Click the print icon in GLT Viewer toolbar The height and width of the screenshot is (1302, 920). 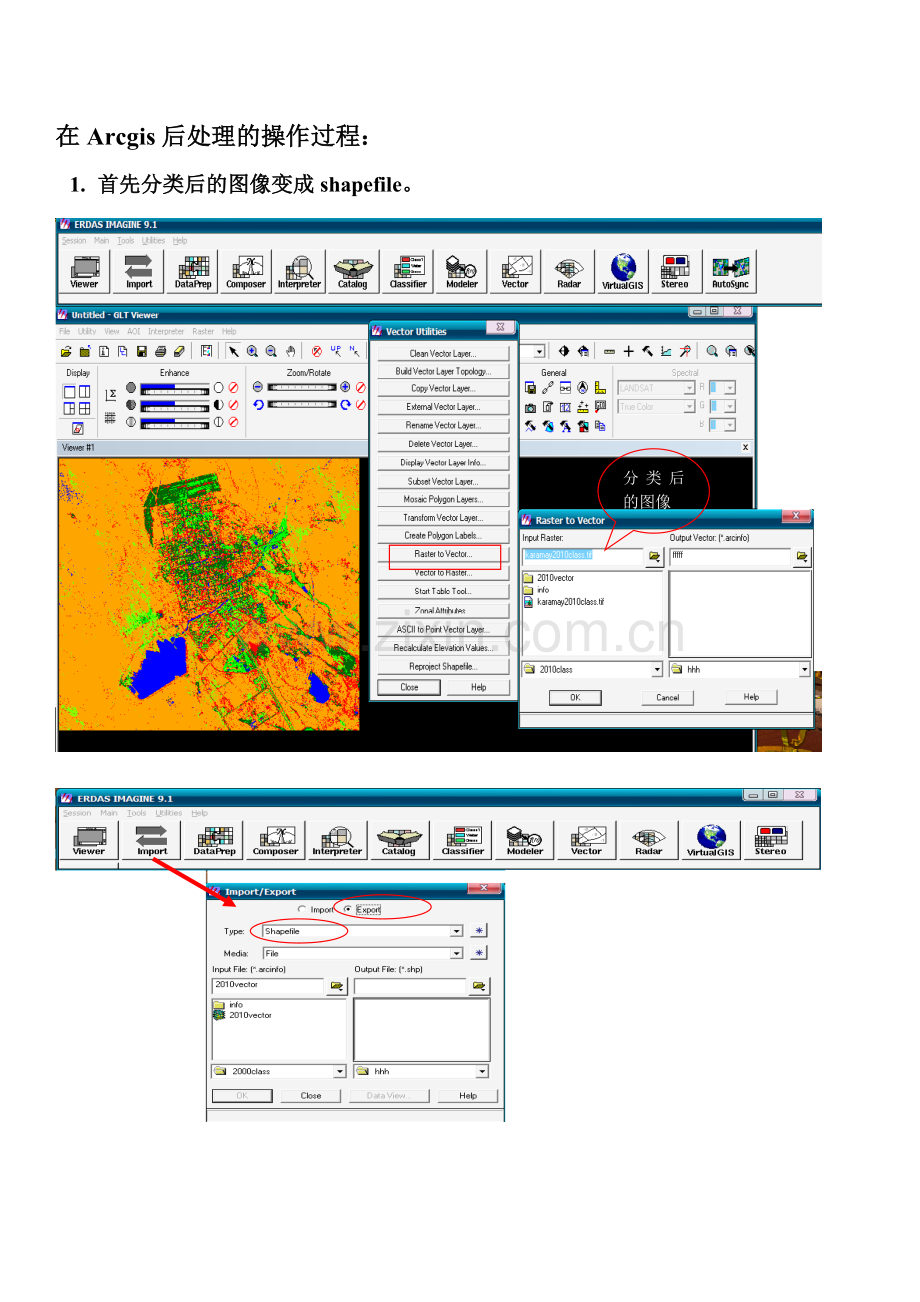pyautogui.click(x=161, y=351)
